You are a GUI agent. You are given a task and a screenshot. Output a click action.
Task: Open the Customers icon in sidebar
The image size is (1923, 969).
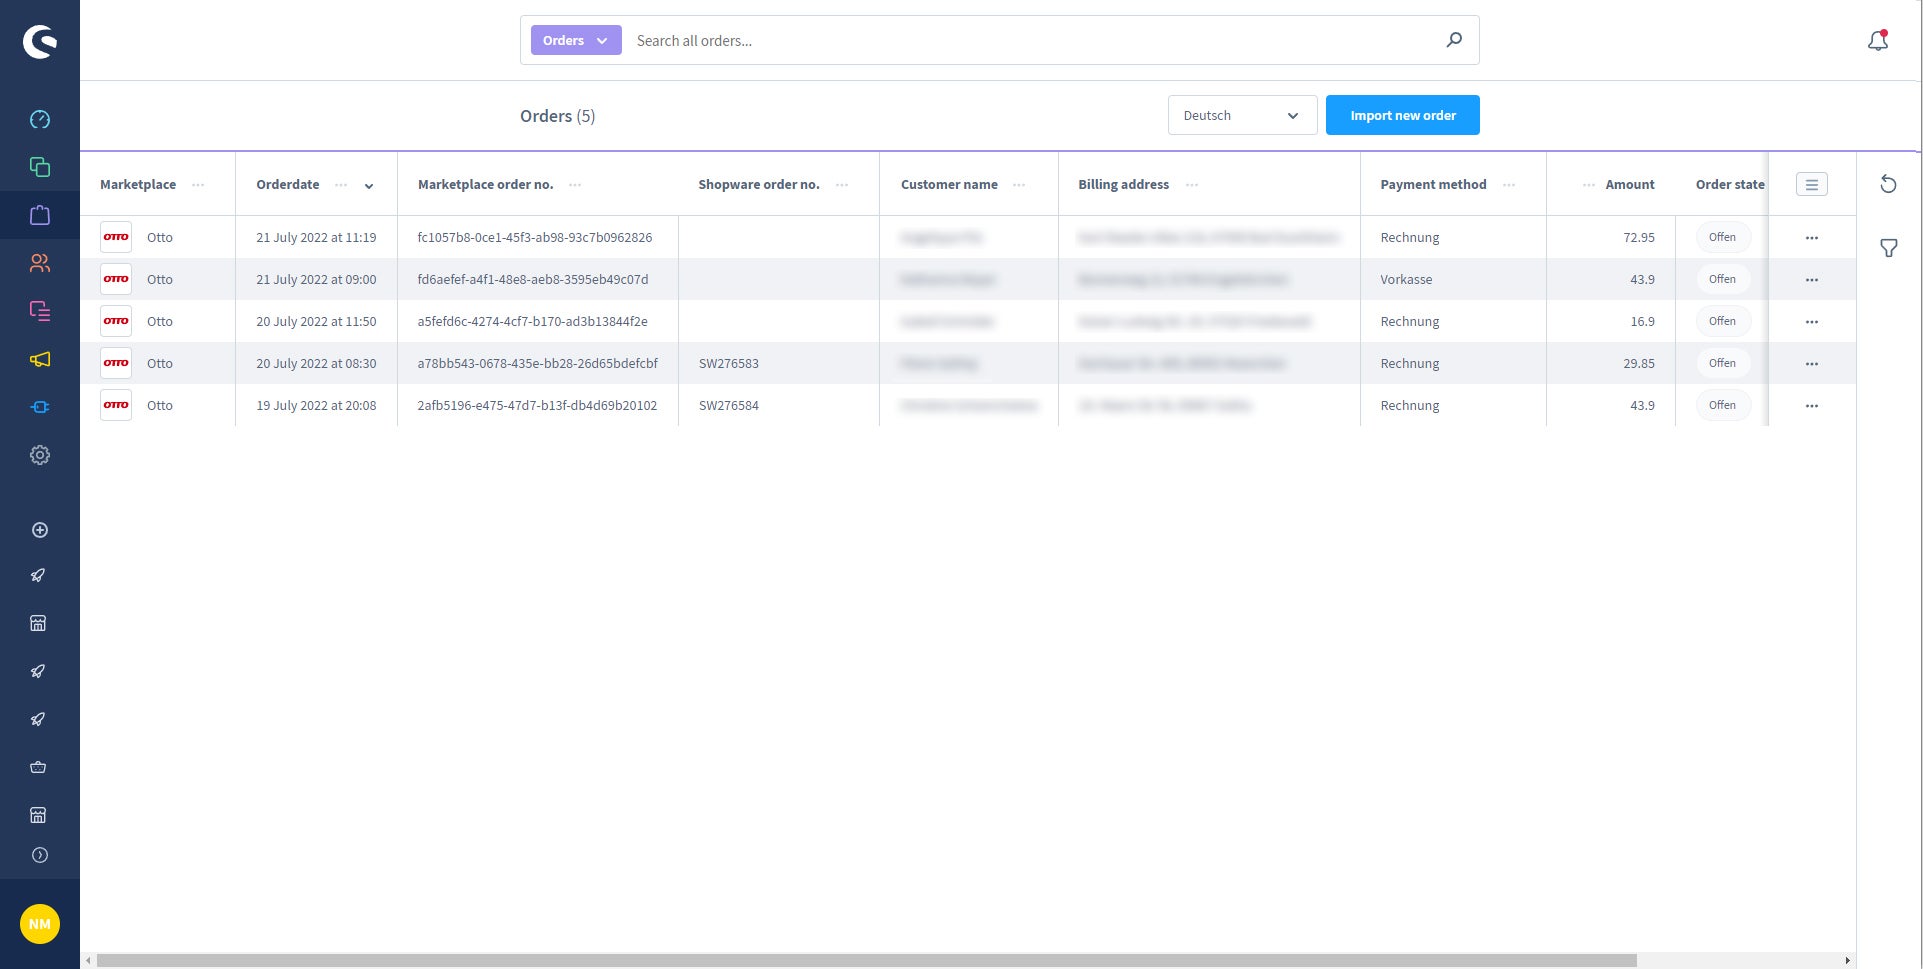[x=40, y=263]
